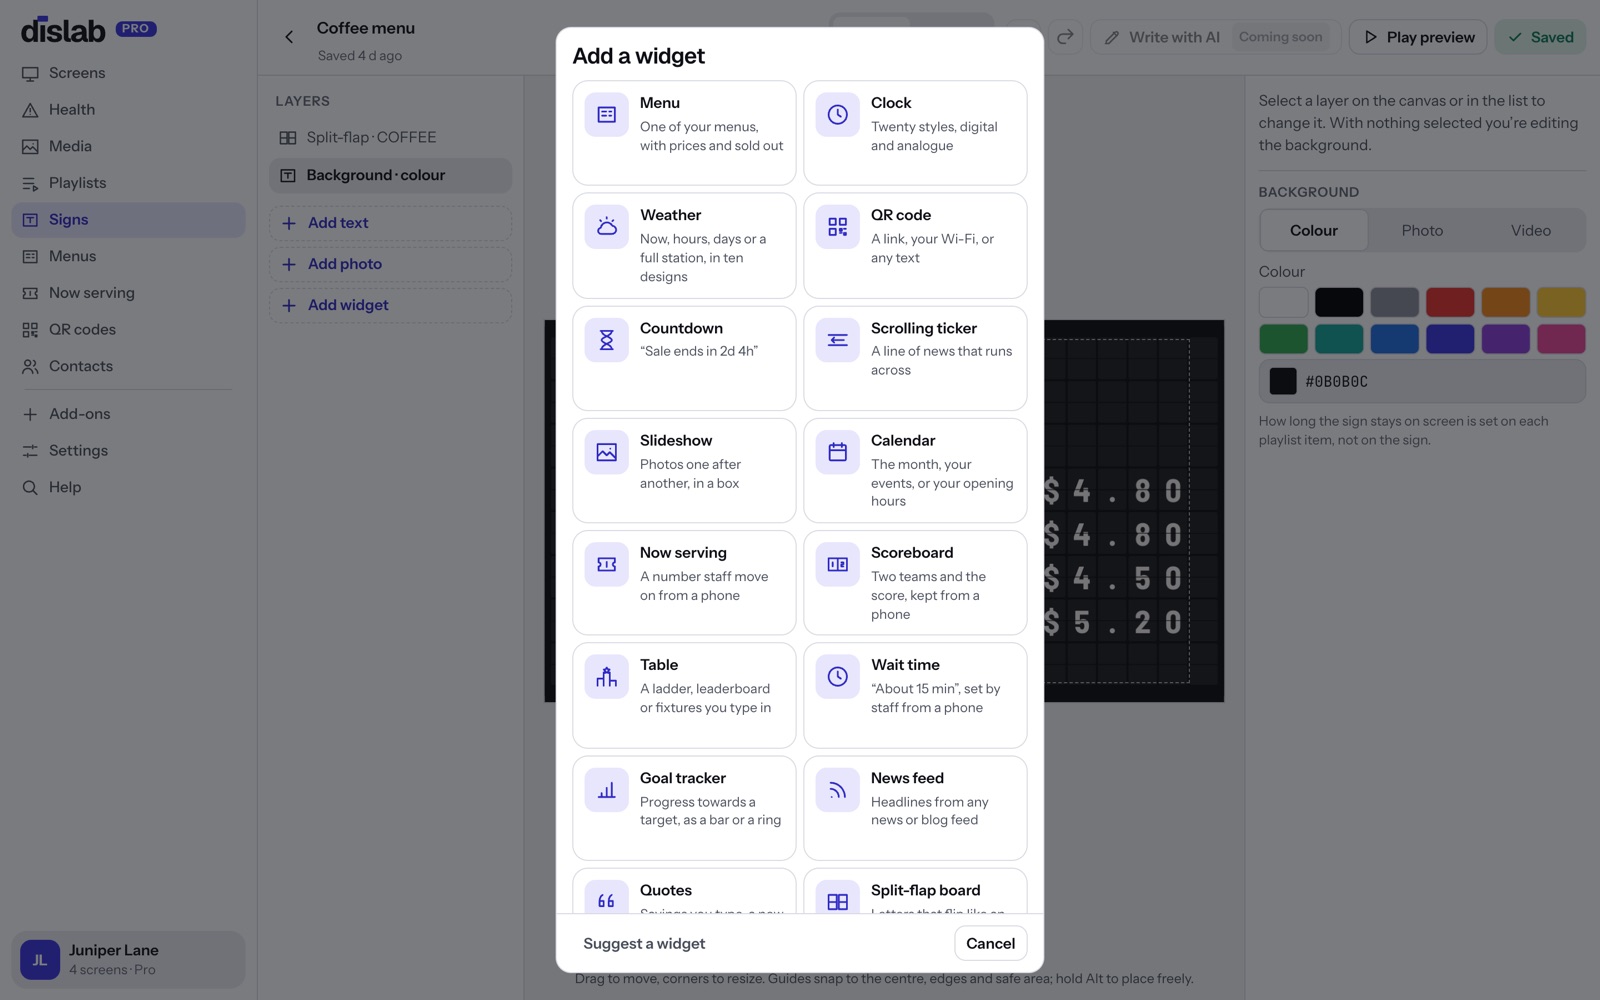This screenshot has width=1600, height=1000.
Task: Click Add text in Layers
Action: 390,223
